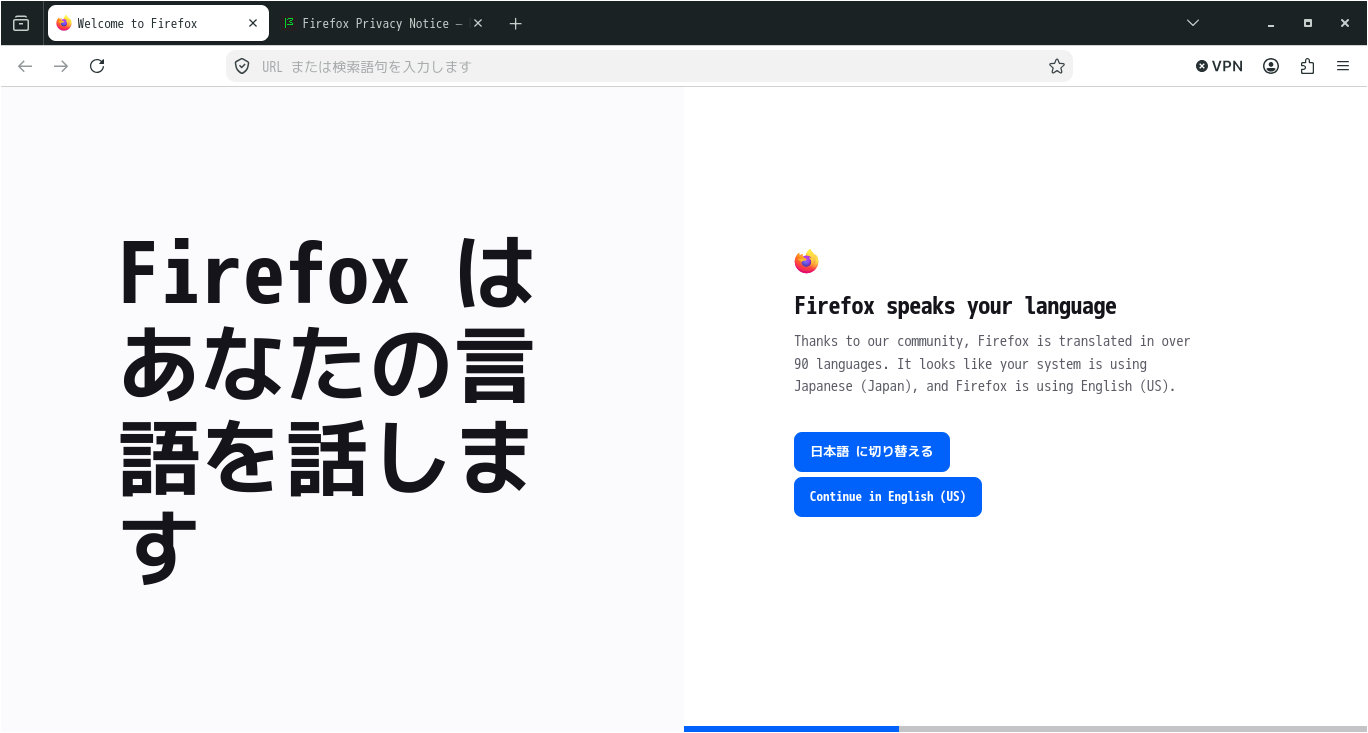Switch to Welcome to Firefox tab

(158, 23)
